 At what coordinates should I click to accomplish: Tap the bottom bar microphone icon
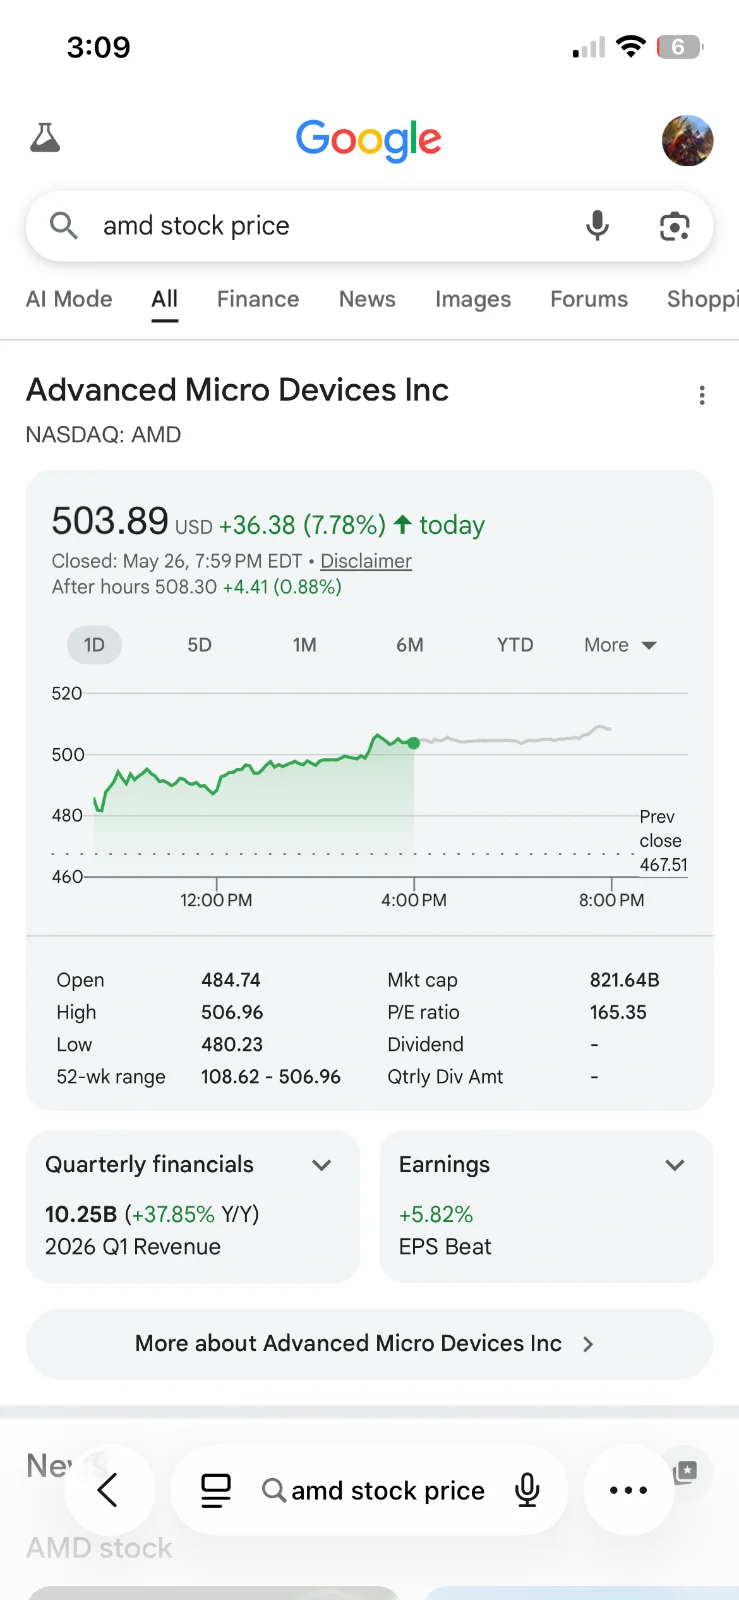[x=527, y=1490]
